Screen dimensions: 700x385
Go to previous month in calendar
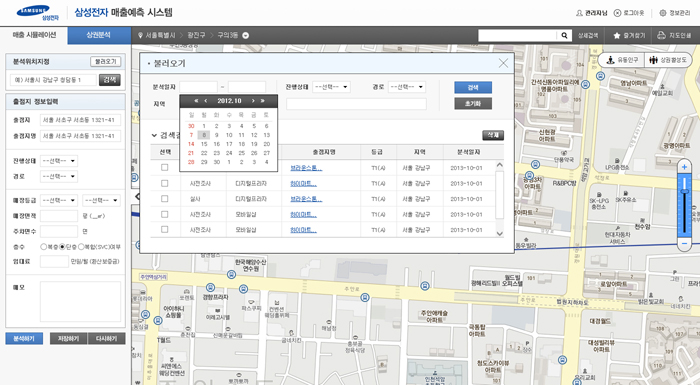point(206,101)
